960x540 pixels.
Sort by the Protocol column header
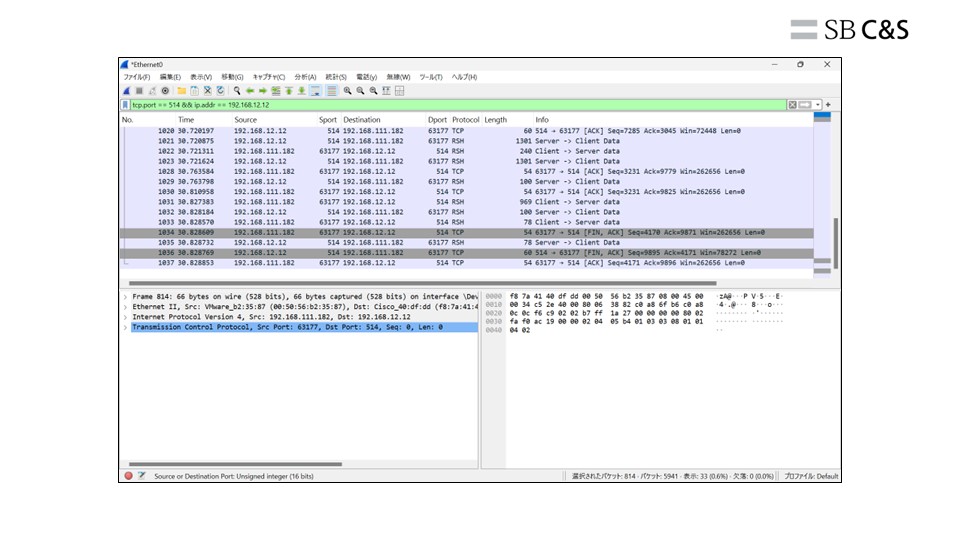click(x=465, y=120)
